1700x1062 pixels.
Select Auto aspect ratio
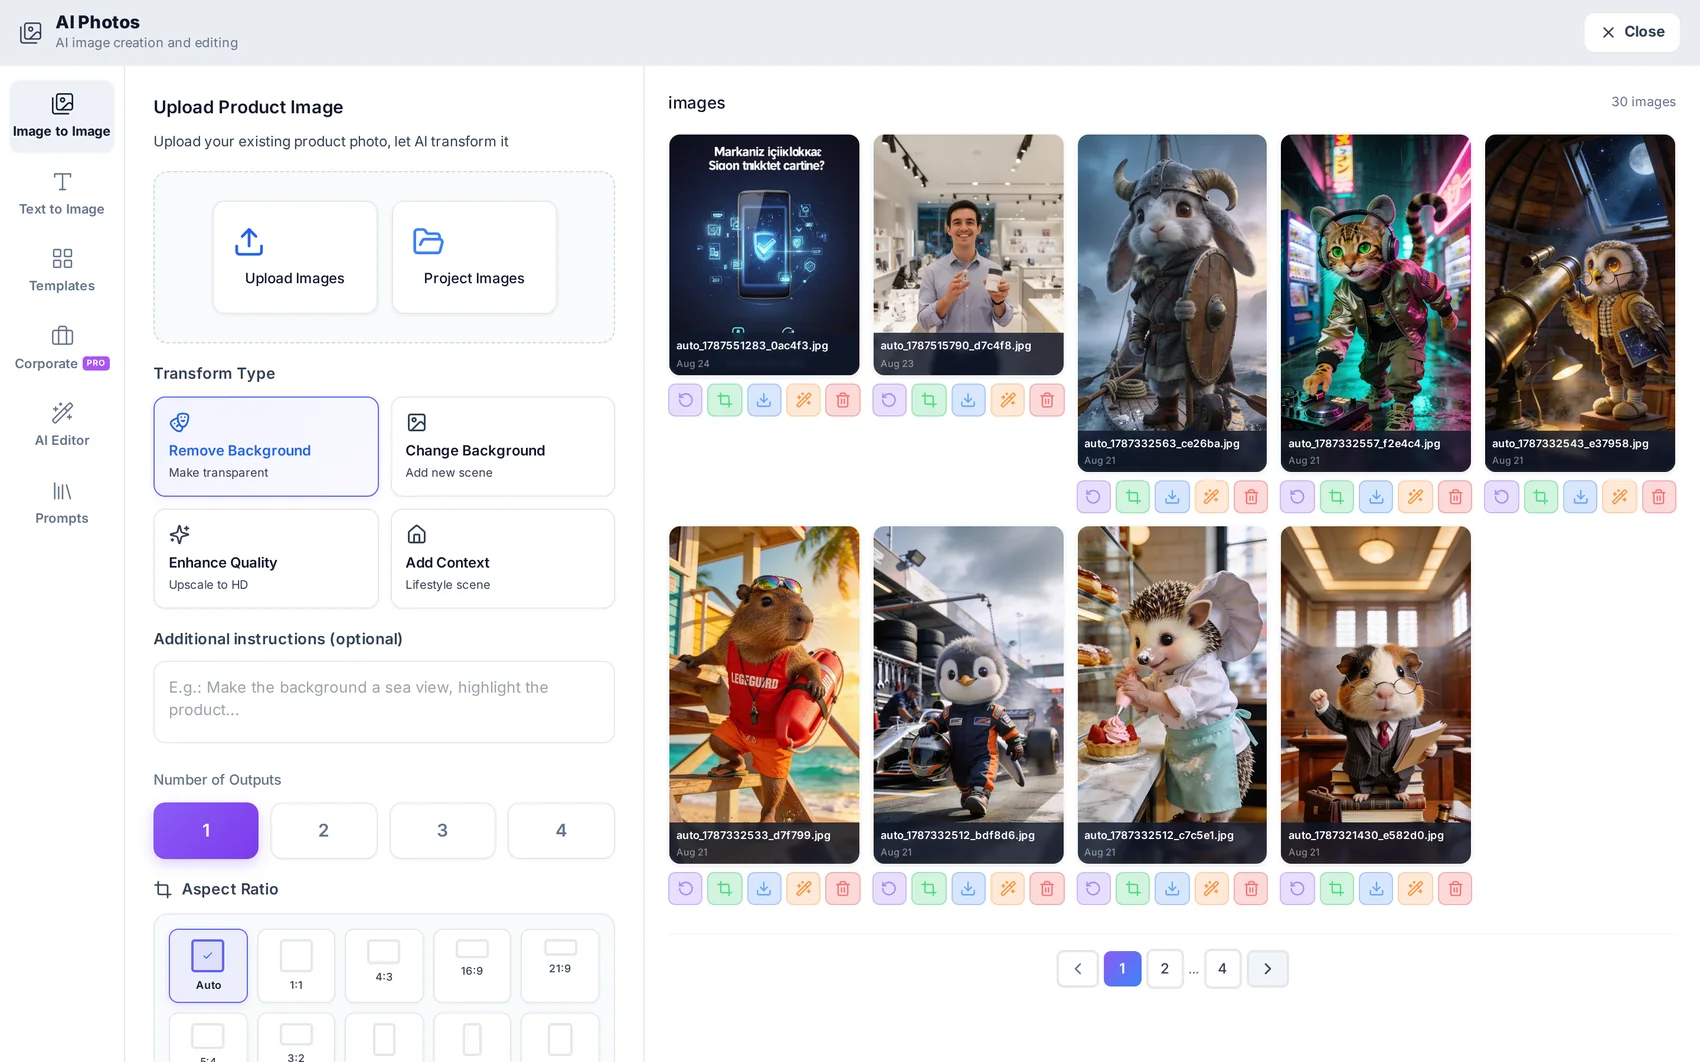coord(208,966)
